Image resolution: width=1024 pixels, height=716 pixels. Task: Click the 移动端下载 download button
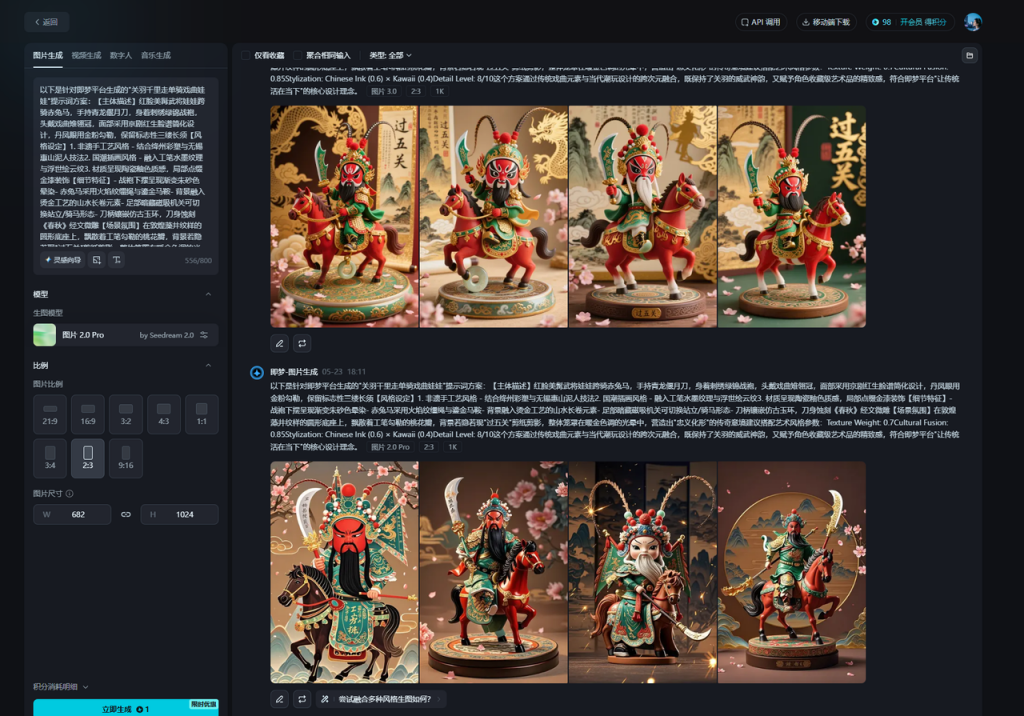point(826,22)
